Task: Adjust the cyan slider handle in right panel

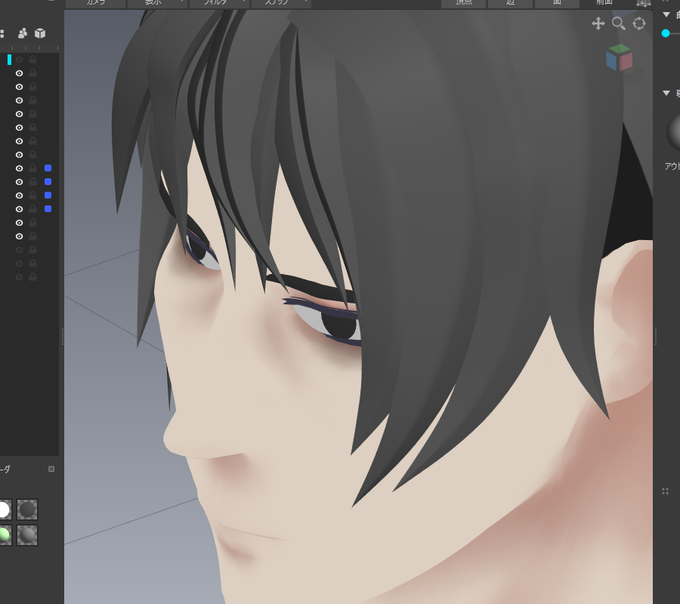Action: pyautogui.click(x=666, y=33)
